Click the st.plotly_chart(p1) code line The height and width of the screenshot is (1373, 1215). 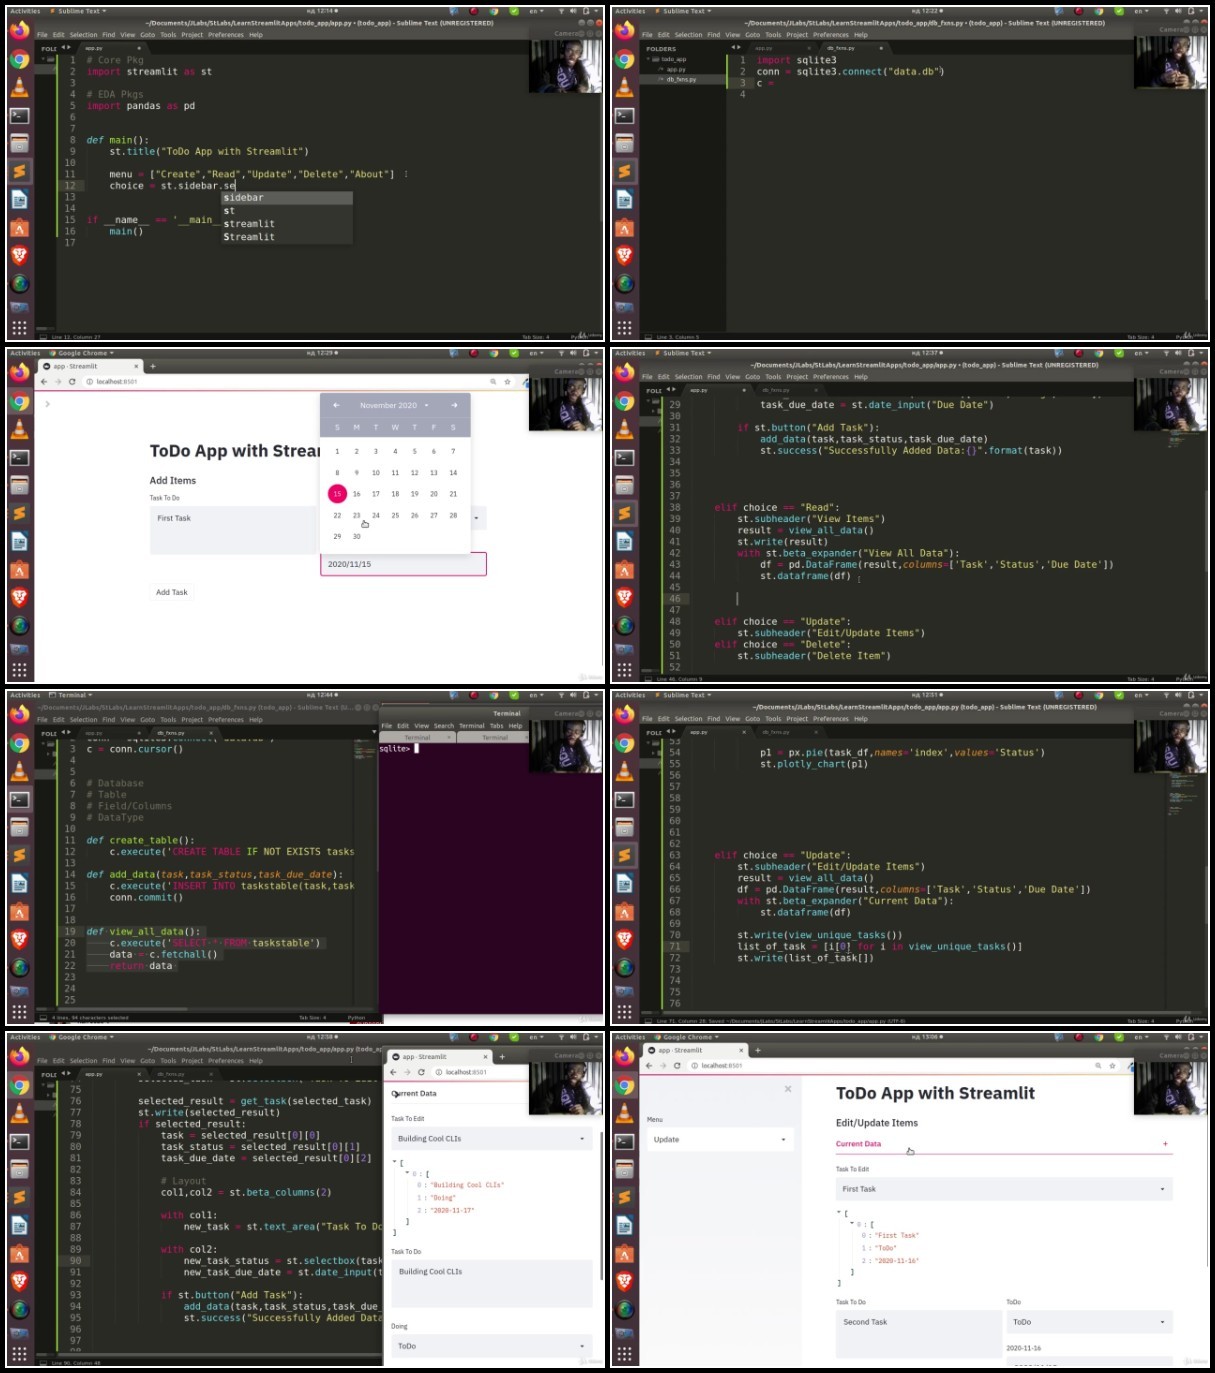(x=814, y=764)
